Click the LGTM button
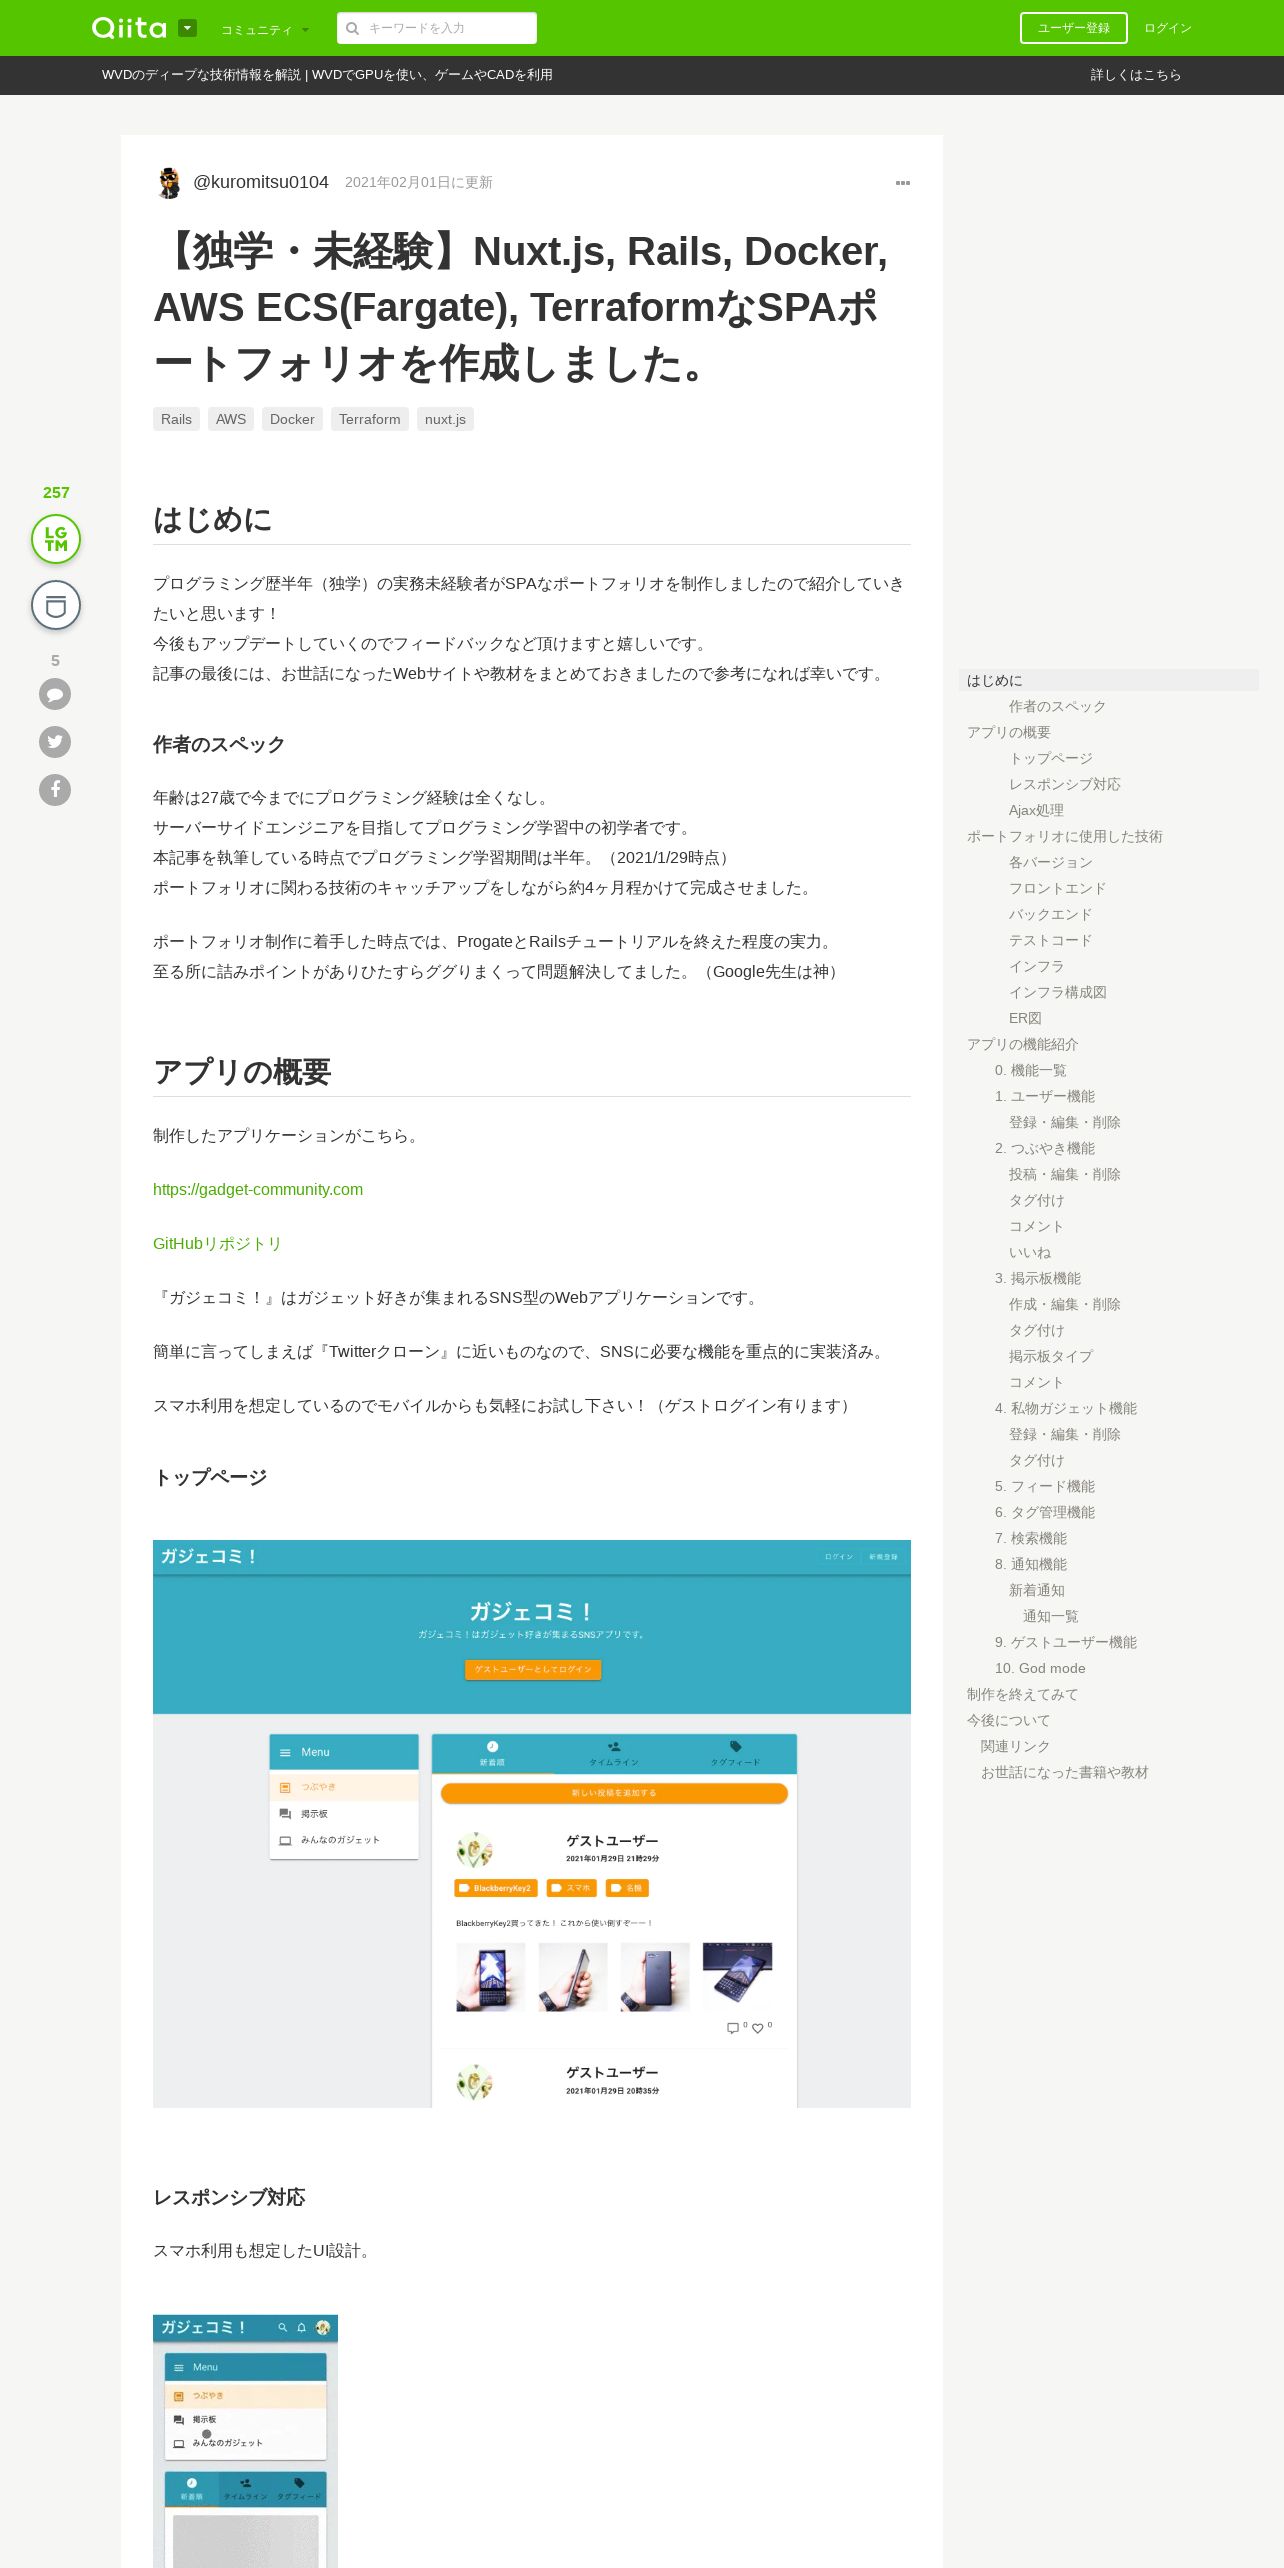 click(56, 539)
